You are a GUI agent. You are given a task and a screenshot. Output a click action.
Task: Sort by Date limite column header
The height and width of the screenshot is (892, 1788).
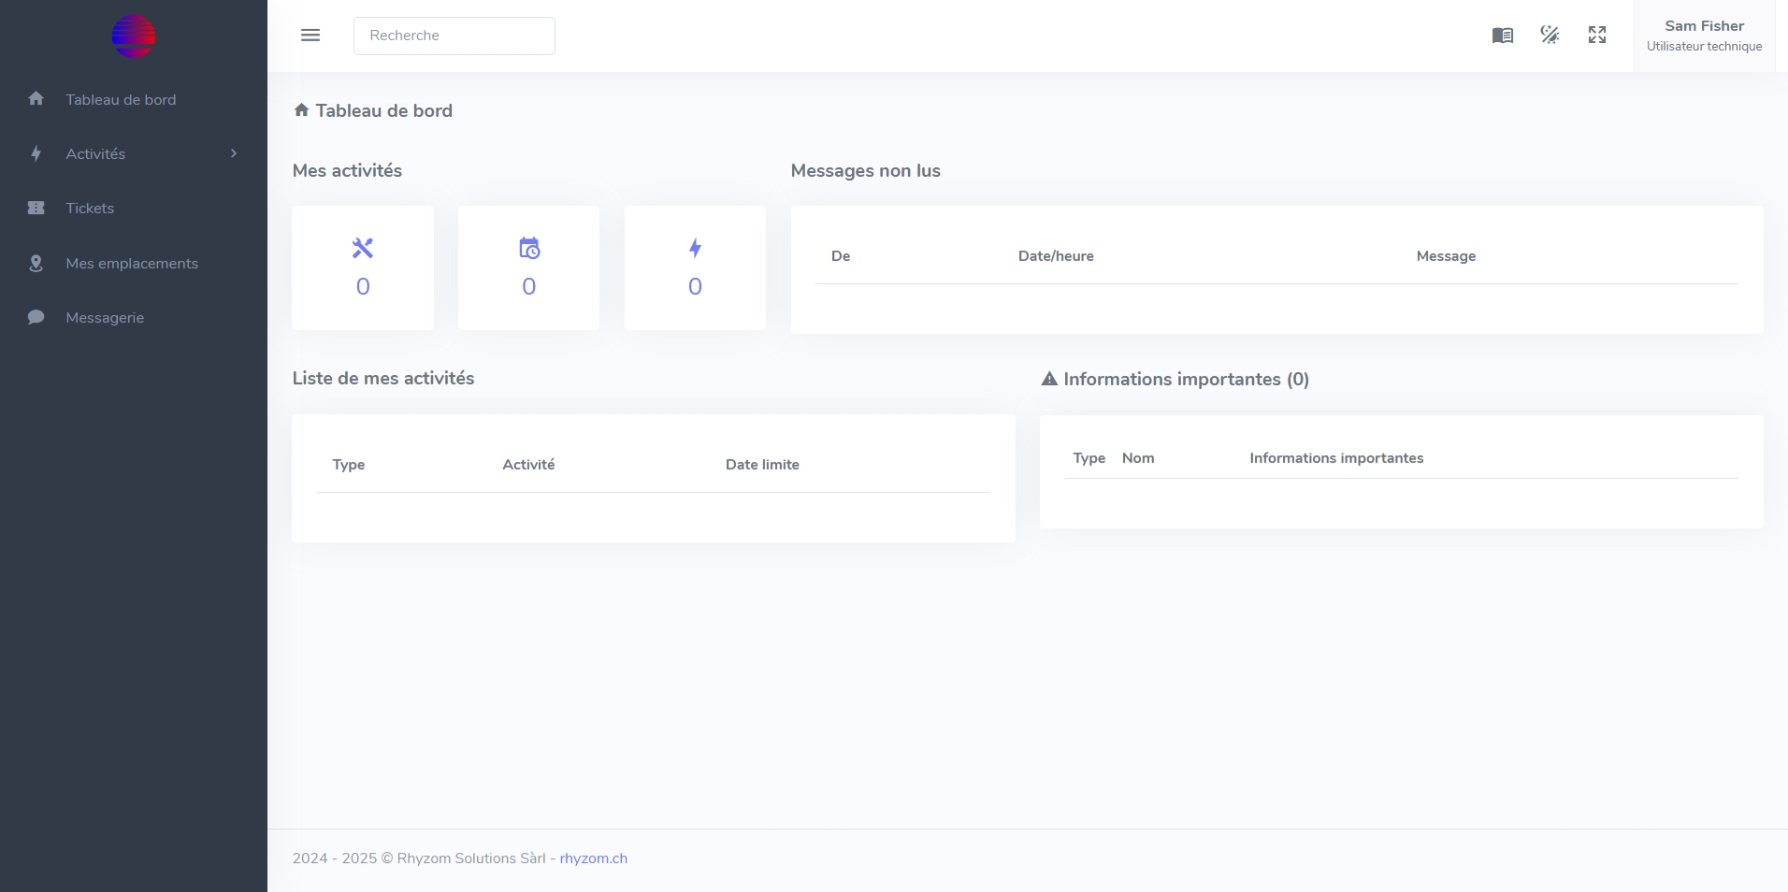762,465
